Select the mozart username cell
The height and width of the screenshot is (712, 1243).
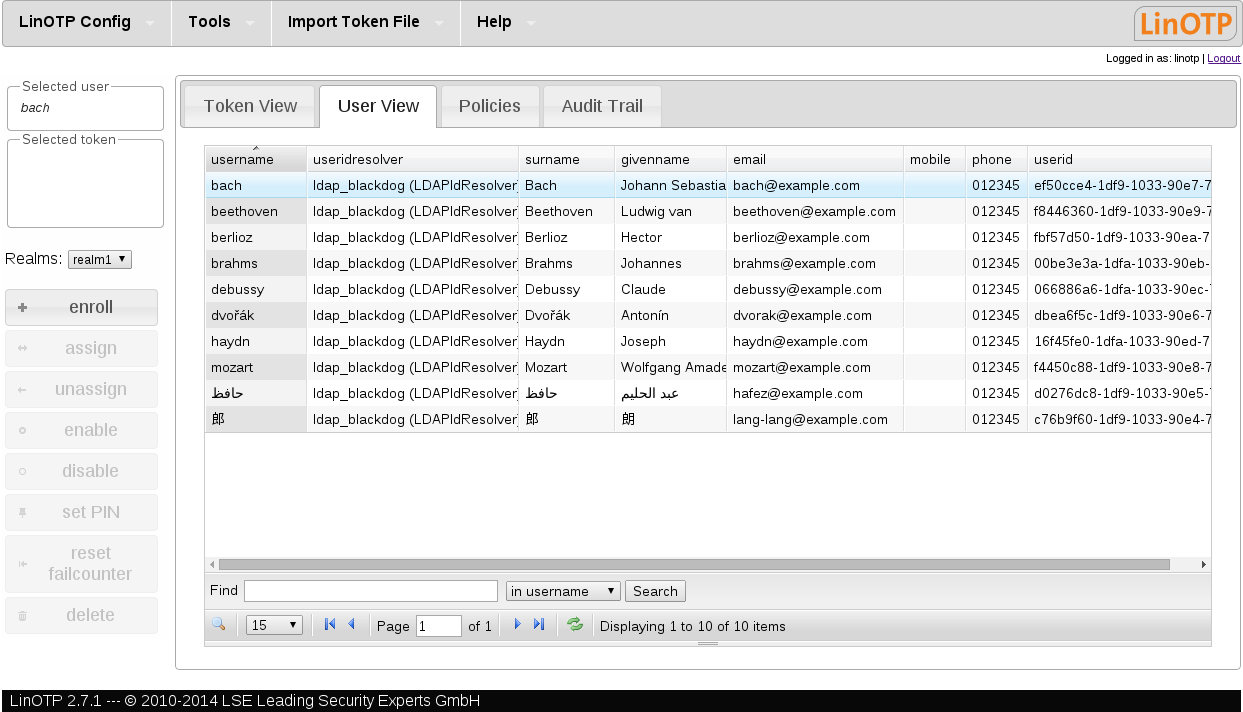(x=256, y=367)
